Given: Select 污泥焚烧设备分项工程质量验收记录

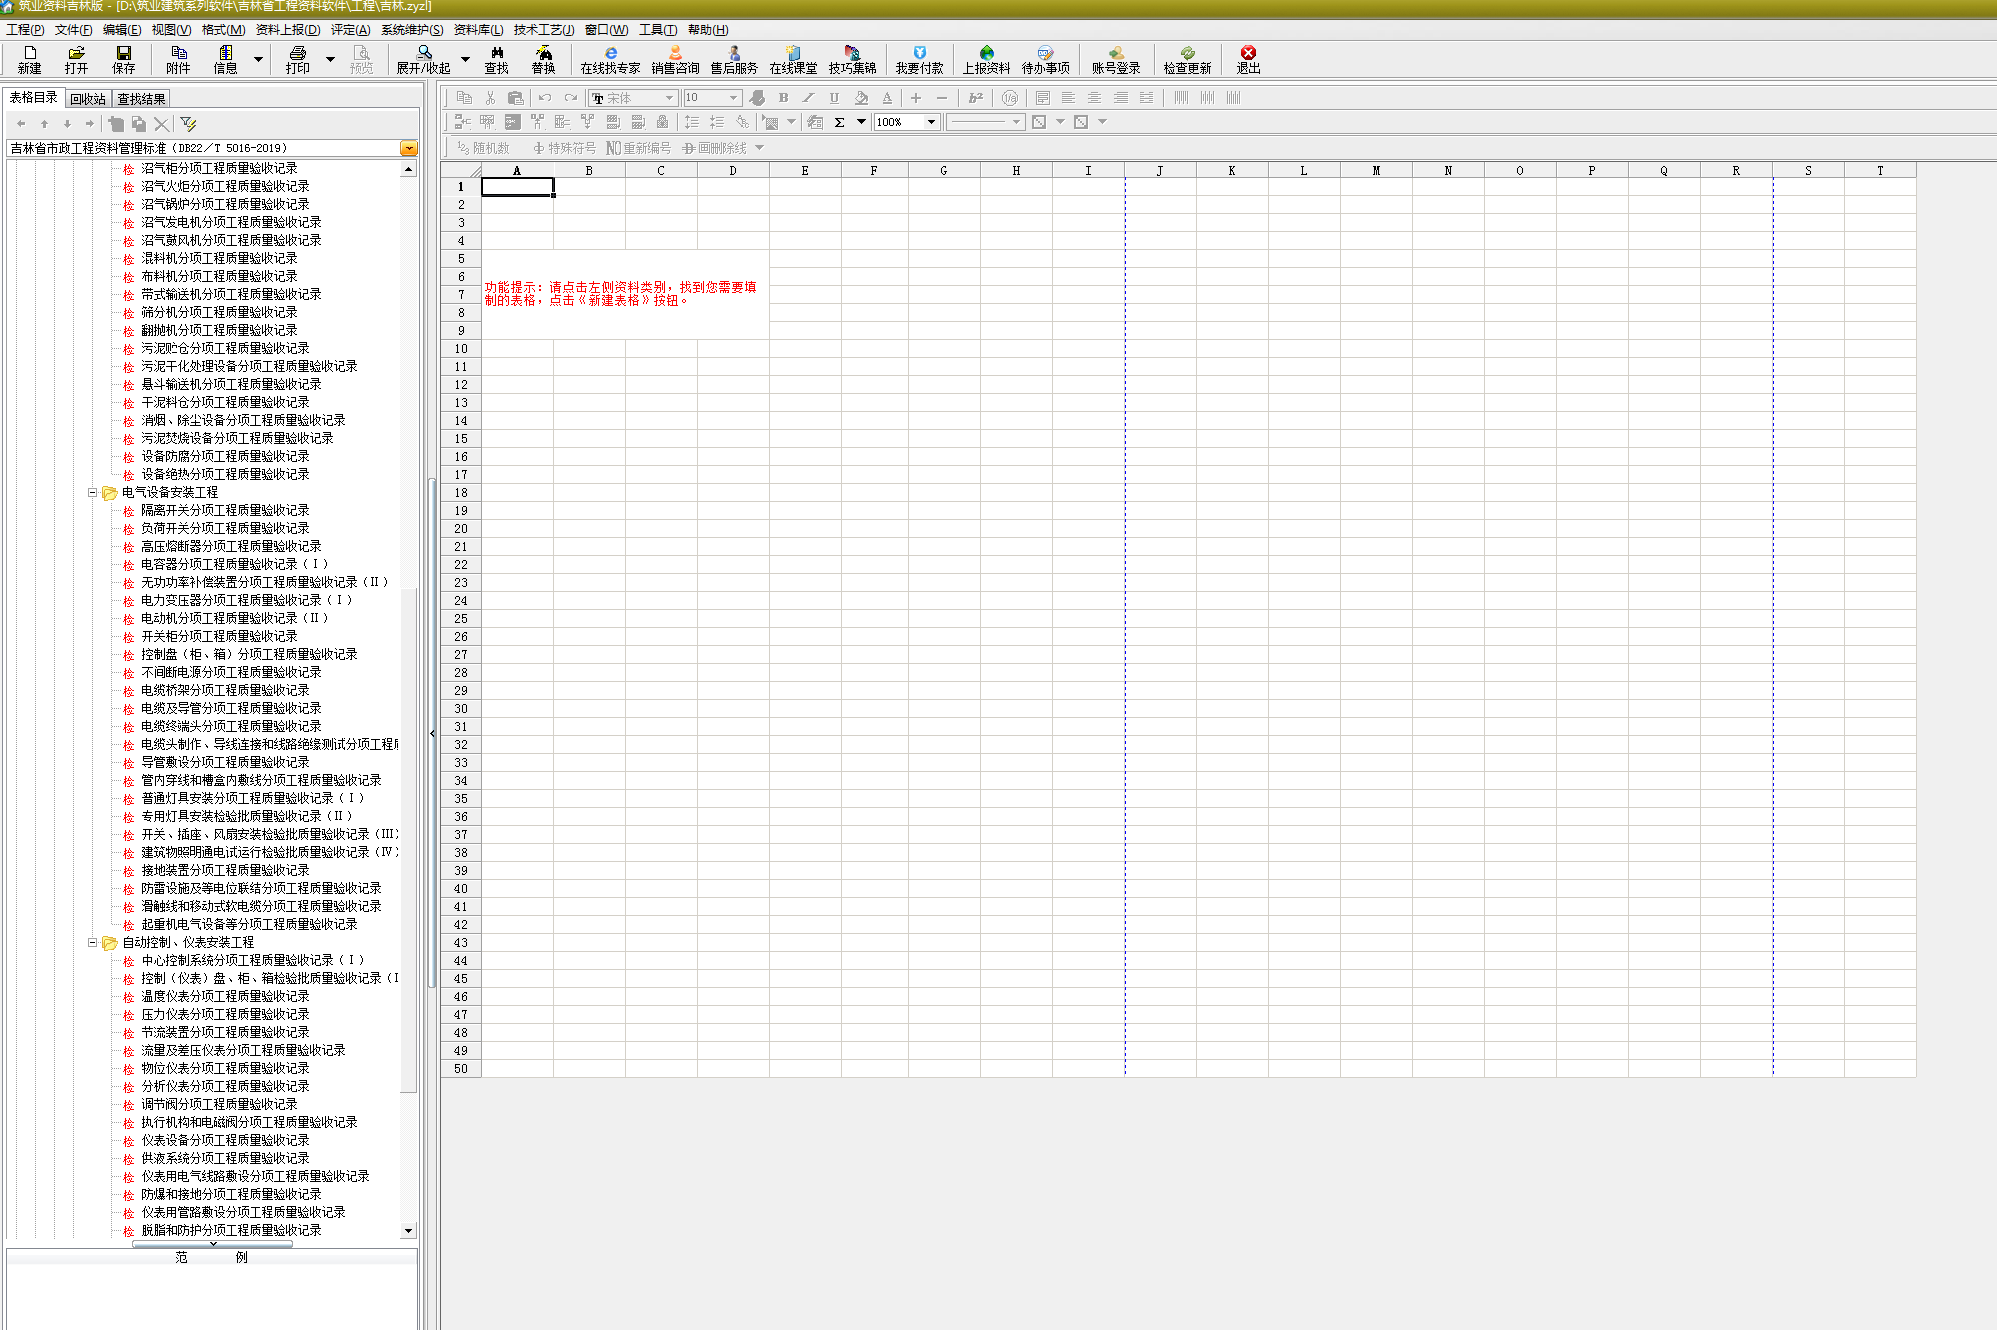Looking at the screenshot, I should click(237, 438).
